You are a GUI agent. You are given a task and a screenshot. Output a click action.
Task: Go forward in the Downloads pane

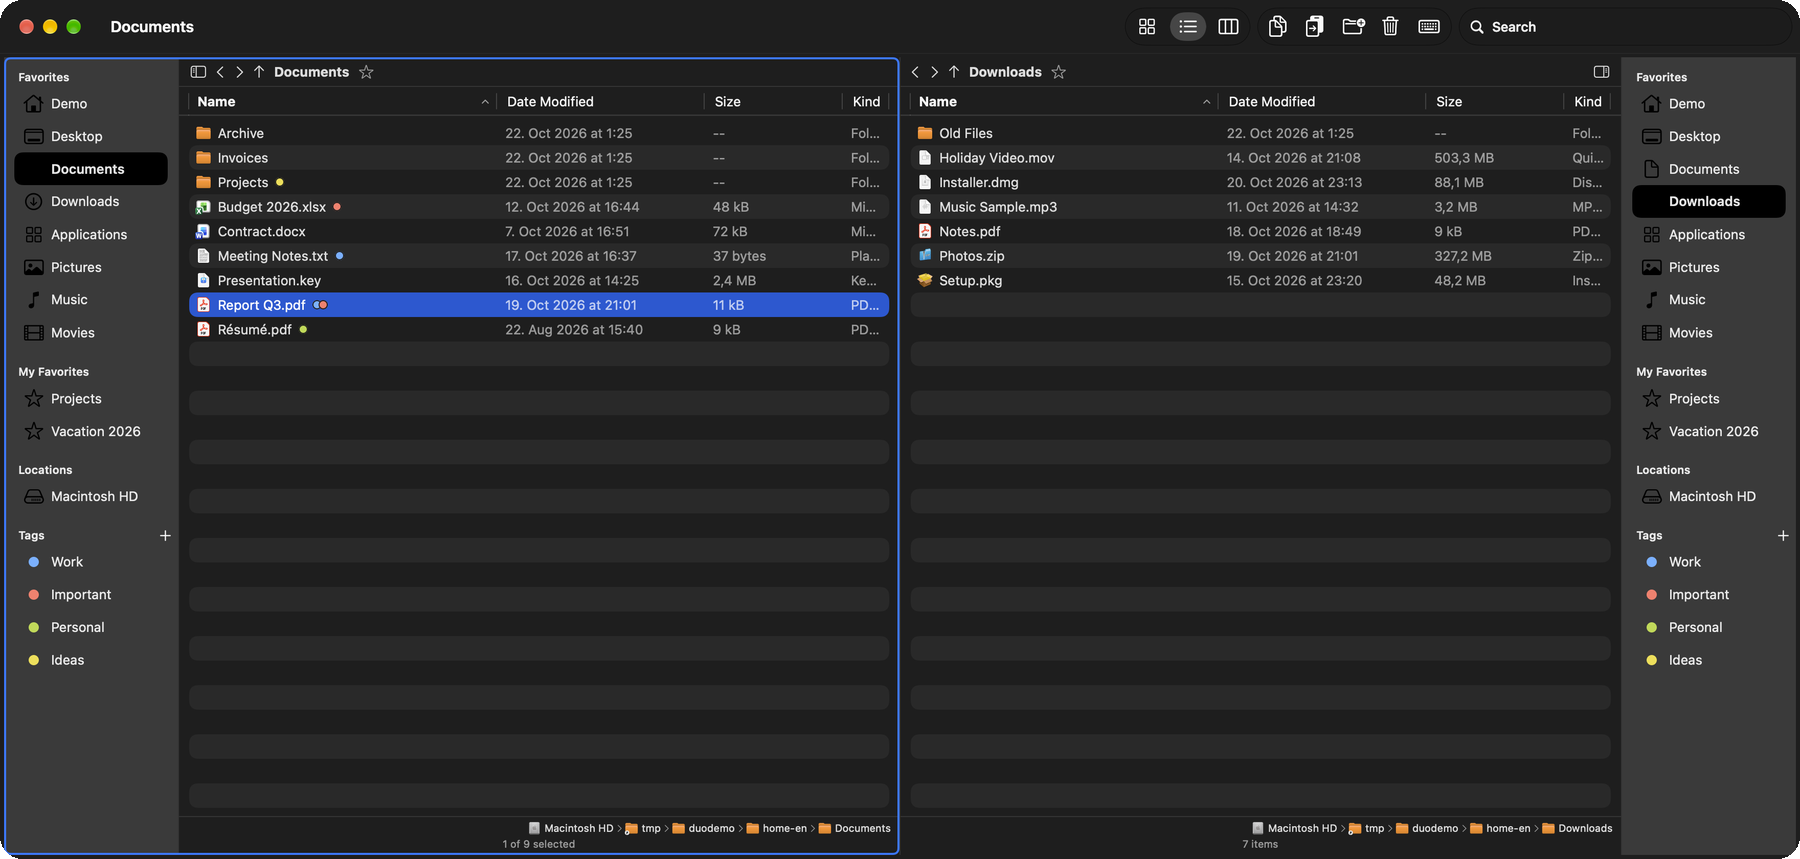pyautogui.click(x=934, y=72)
